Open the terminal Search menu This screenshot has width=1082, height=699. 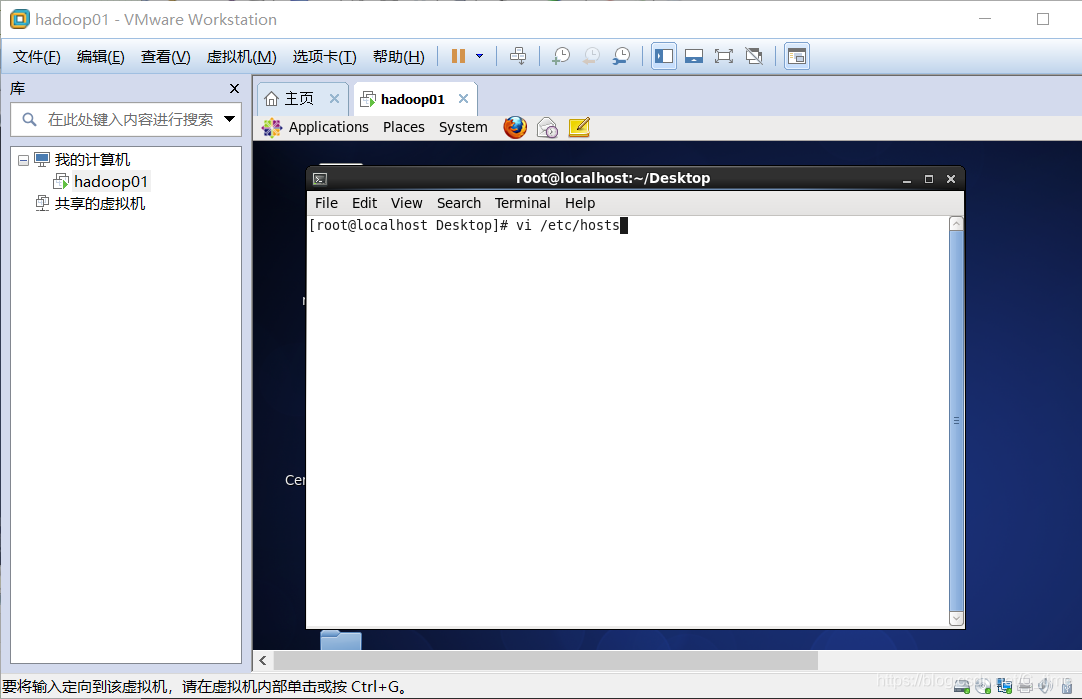(x=459, y=203)
